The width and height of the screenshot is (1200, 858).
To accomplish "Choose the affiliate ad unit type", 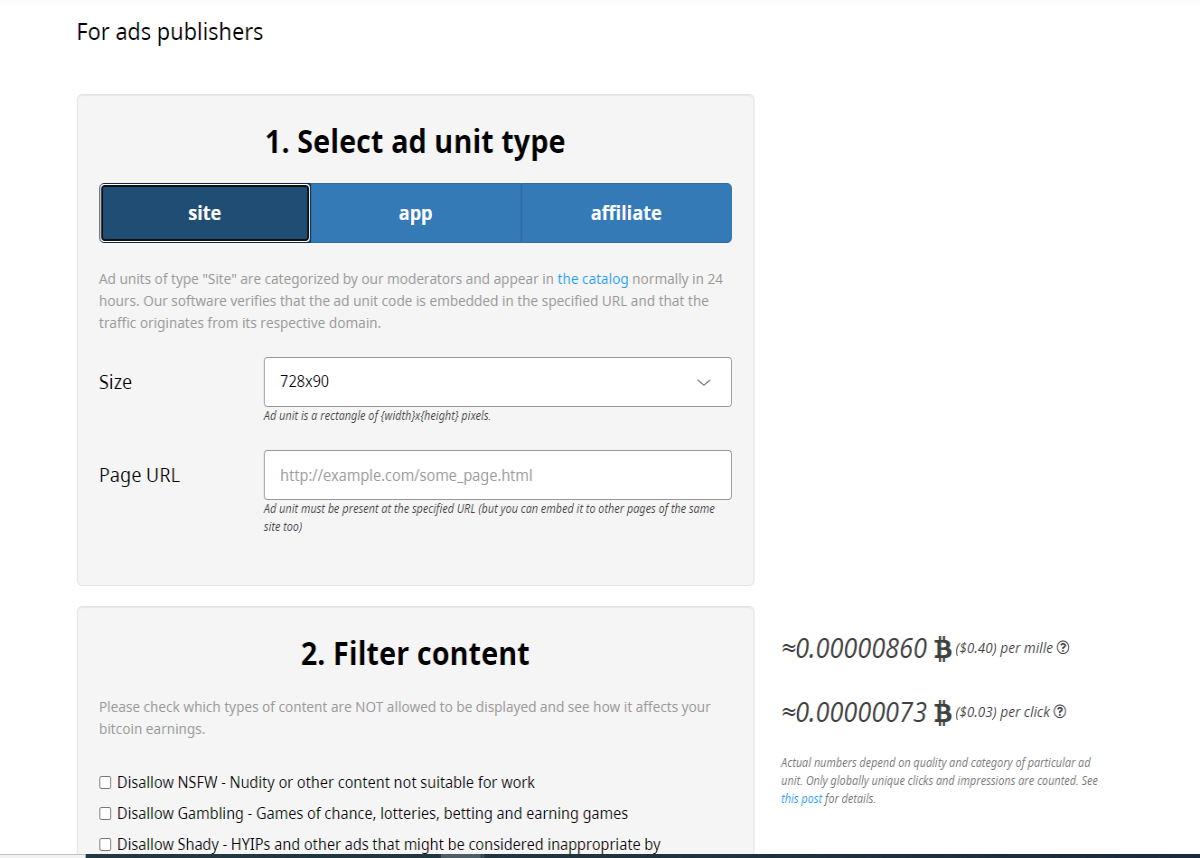I will point(626,213).
